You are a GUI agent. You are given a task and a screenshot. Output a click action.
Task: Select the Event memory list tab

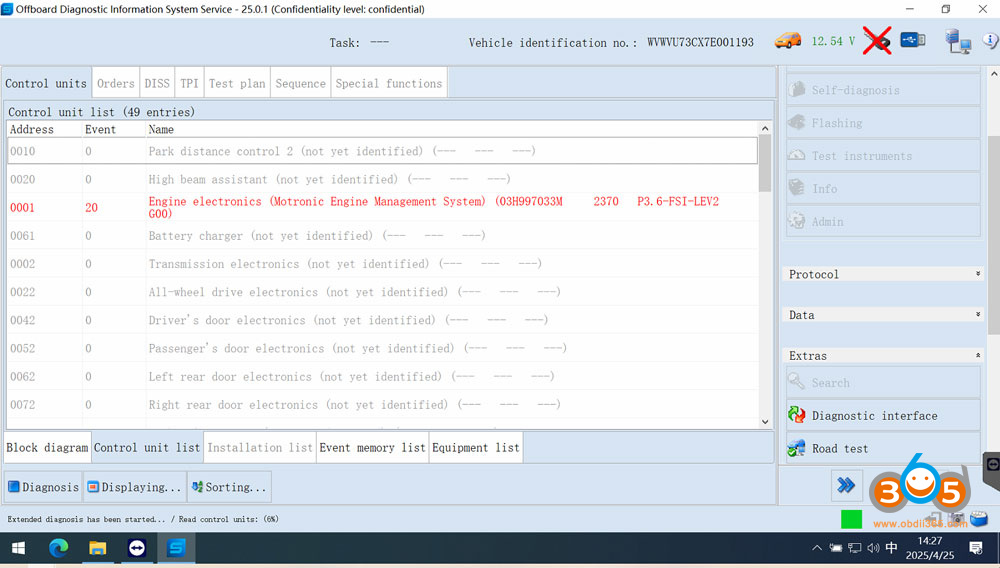pyautogui.click(x=372, y=448)
